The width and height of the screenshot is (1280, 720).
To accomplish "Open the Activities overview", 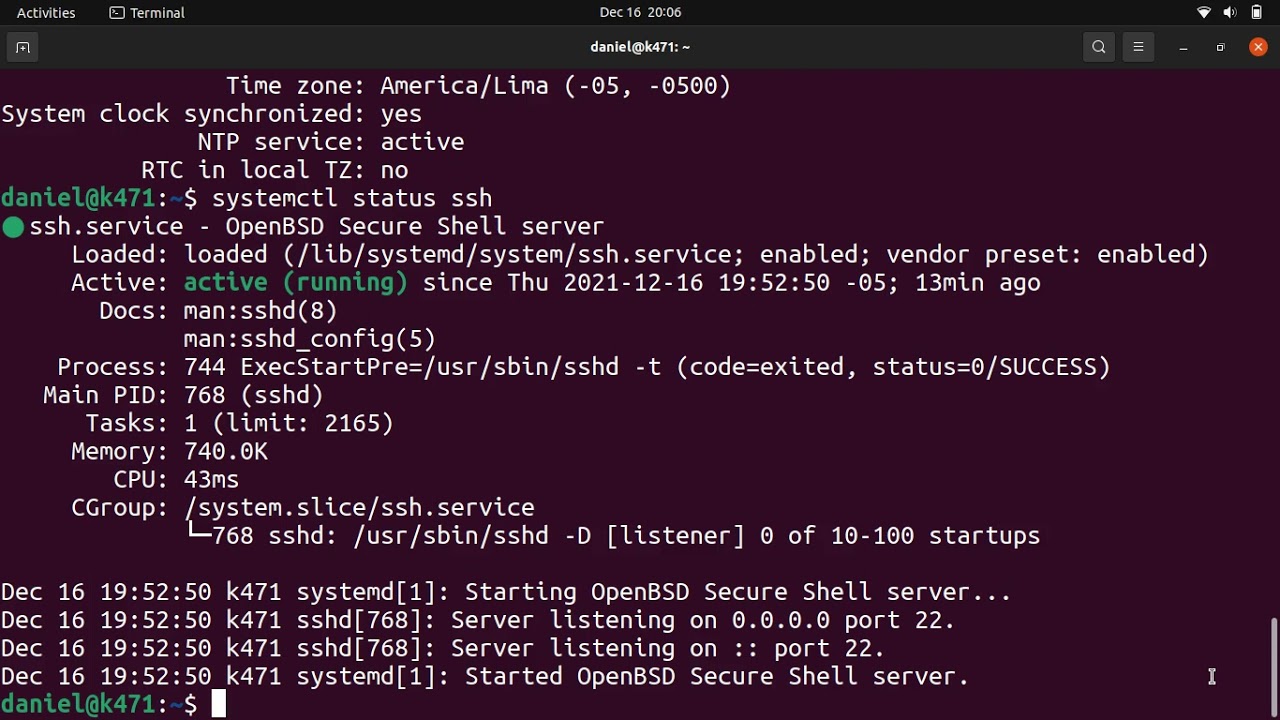I will 46,13.
